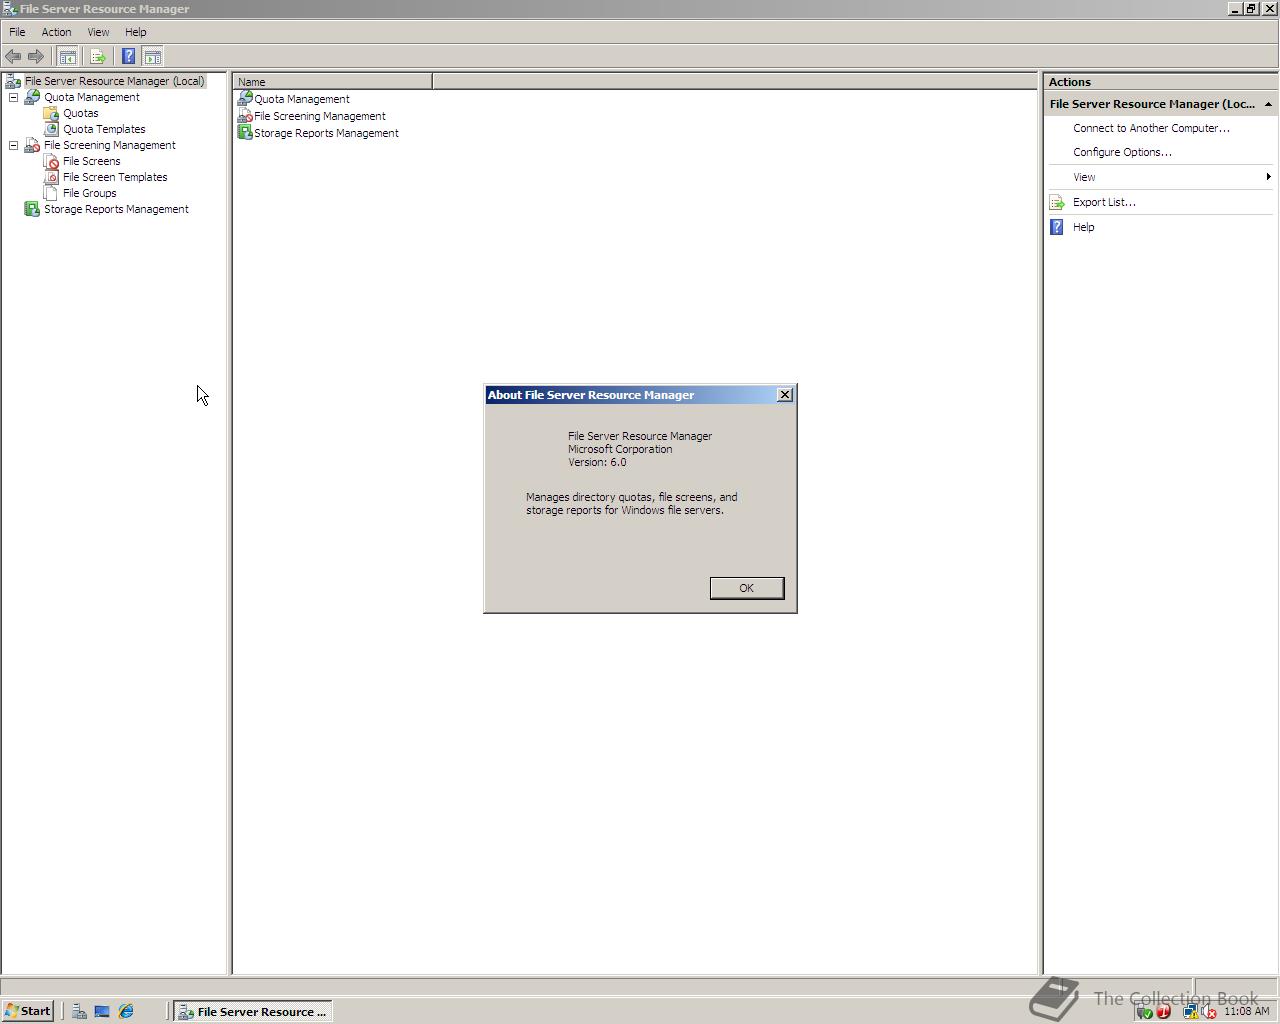The height and width of the screenshot is (1024, 1280).
Task: Click the network warning tray icon
Action: coord(1190,1012)
